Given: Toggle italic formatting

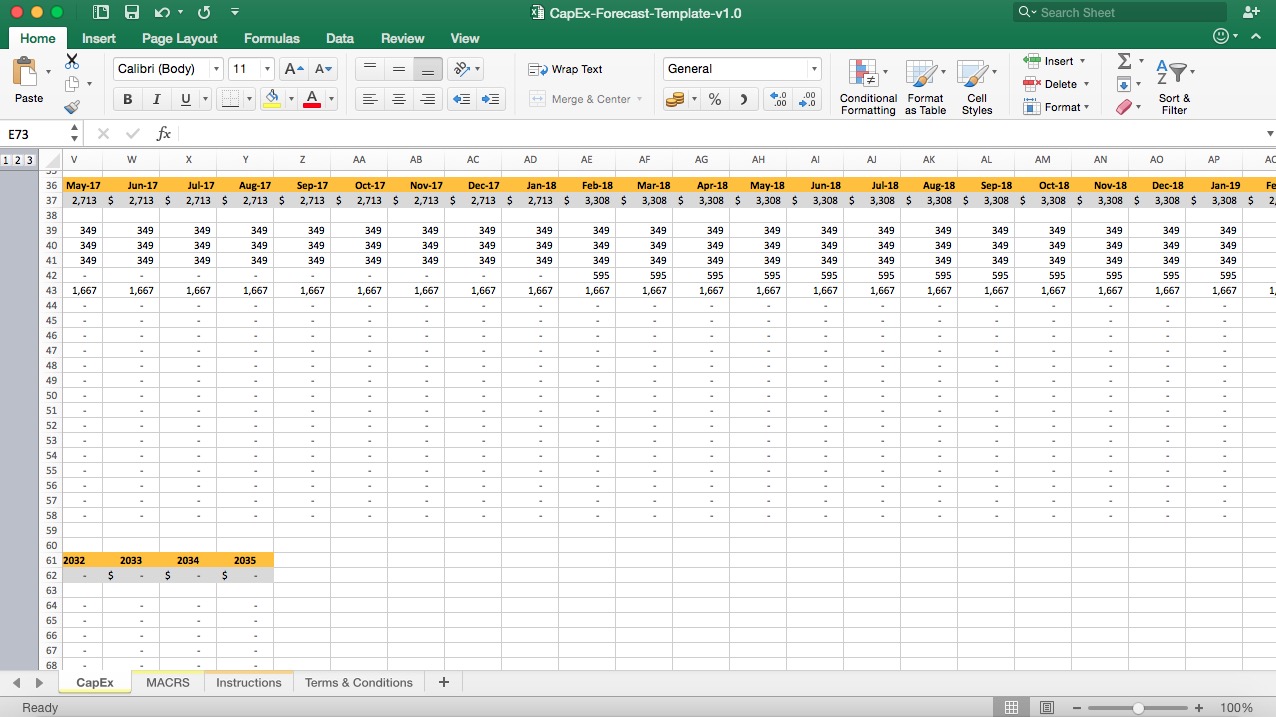Looking at the screenshot, I should pyautogui.click(x=154, y=99).
